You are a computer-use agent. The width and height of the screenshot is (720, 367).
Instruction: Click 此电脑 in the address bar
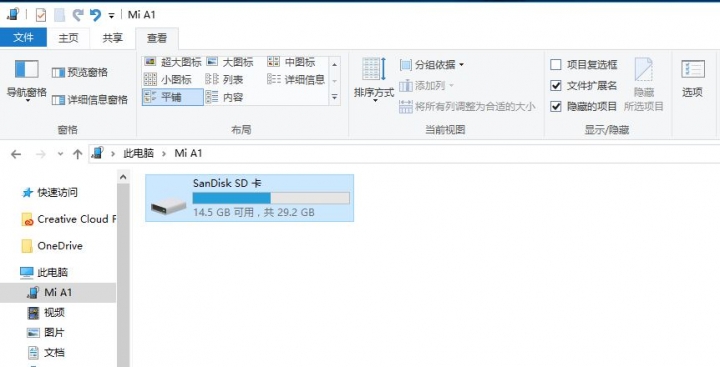[138, 153]
